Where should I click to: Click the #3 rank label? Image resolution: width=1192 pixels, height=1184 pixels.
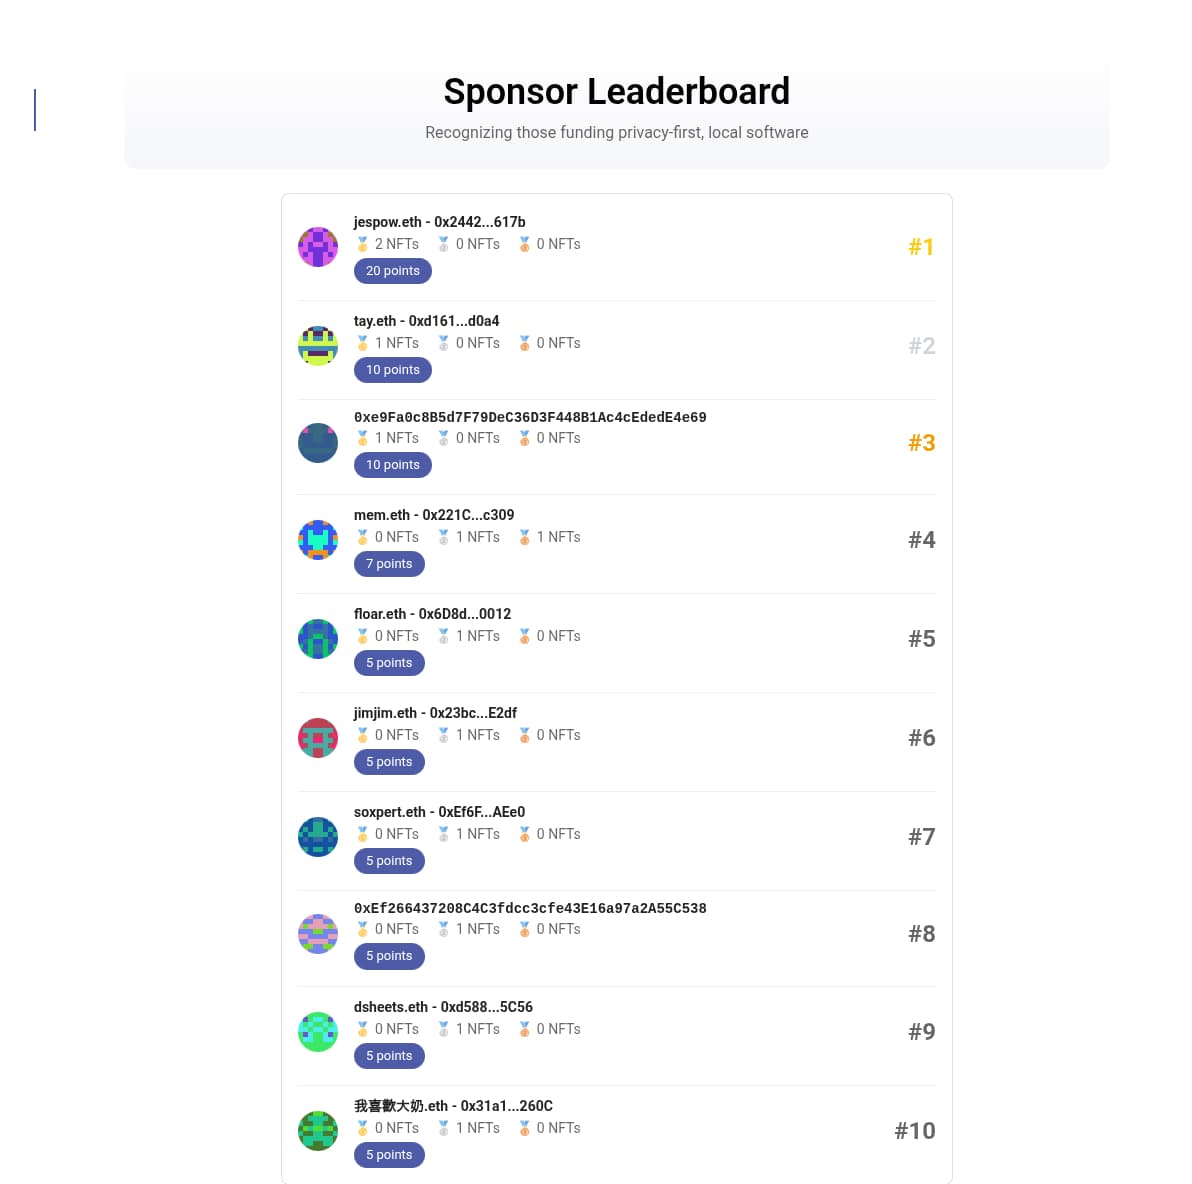tap(921, 443)
